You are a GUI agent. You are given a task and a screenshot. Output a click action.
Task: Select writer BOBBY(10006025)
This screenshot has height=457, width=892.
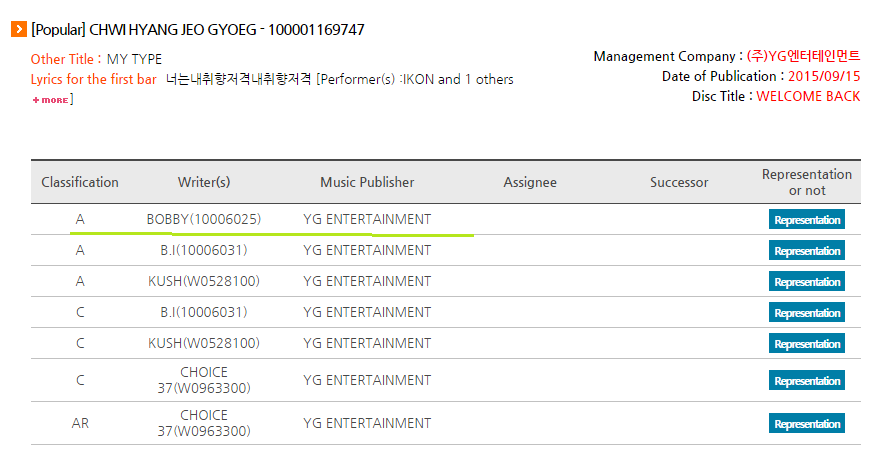point(204,219)
